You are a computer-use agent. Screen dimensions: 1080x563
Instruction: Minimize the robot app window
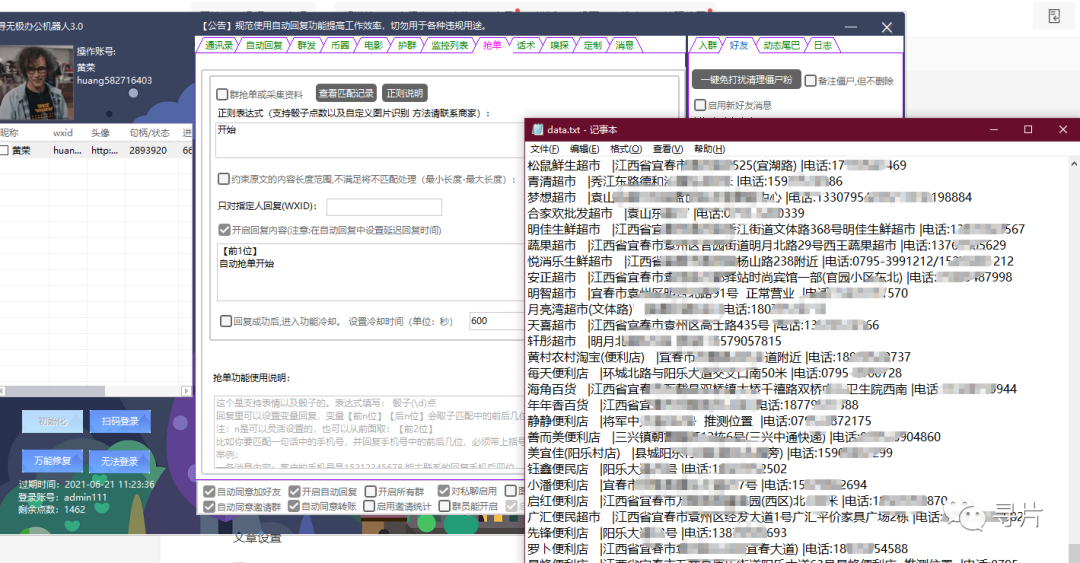click(x=851, y=27)
